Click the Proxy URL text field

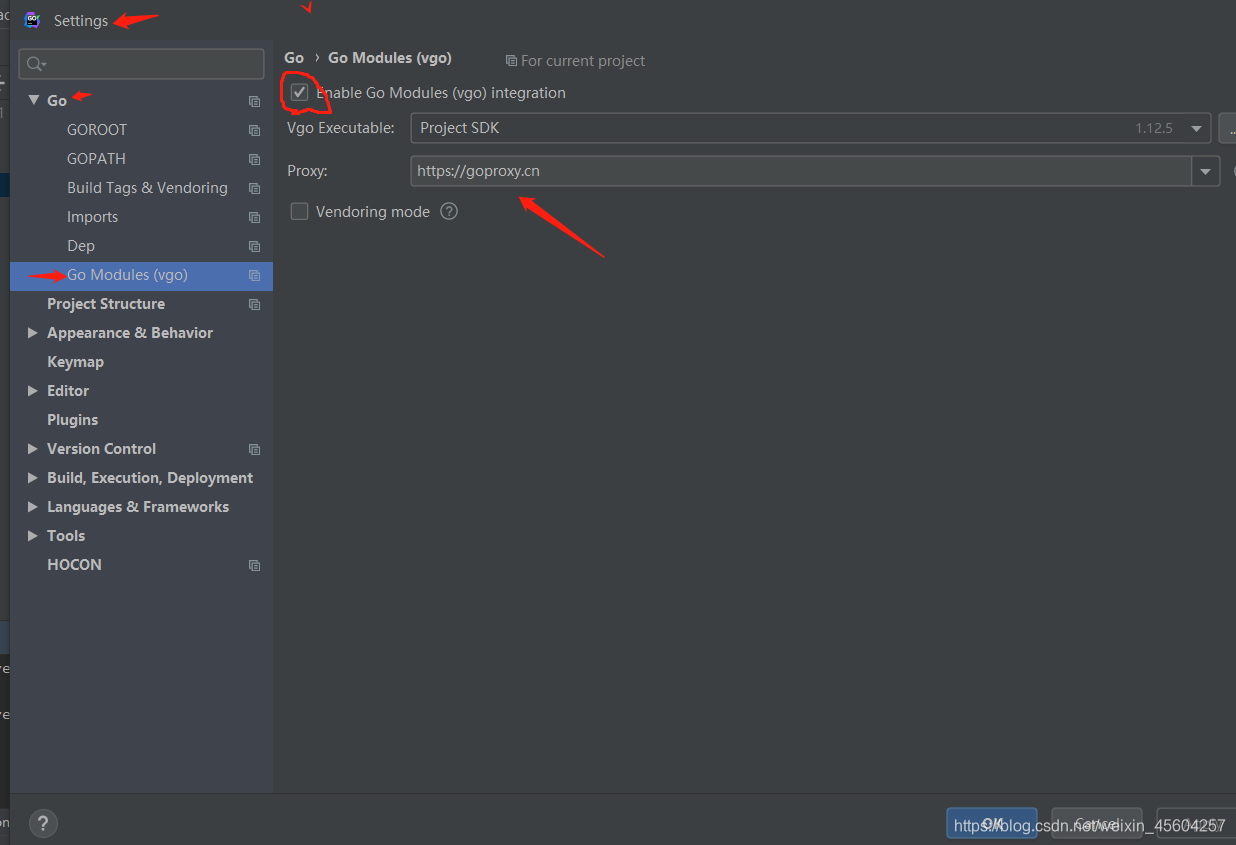[801, 171]
